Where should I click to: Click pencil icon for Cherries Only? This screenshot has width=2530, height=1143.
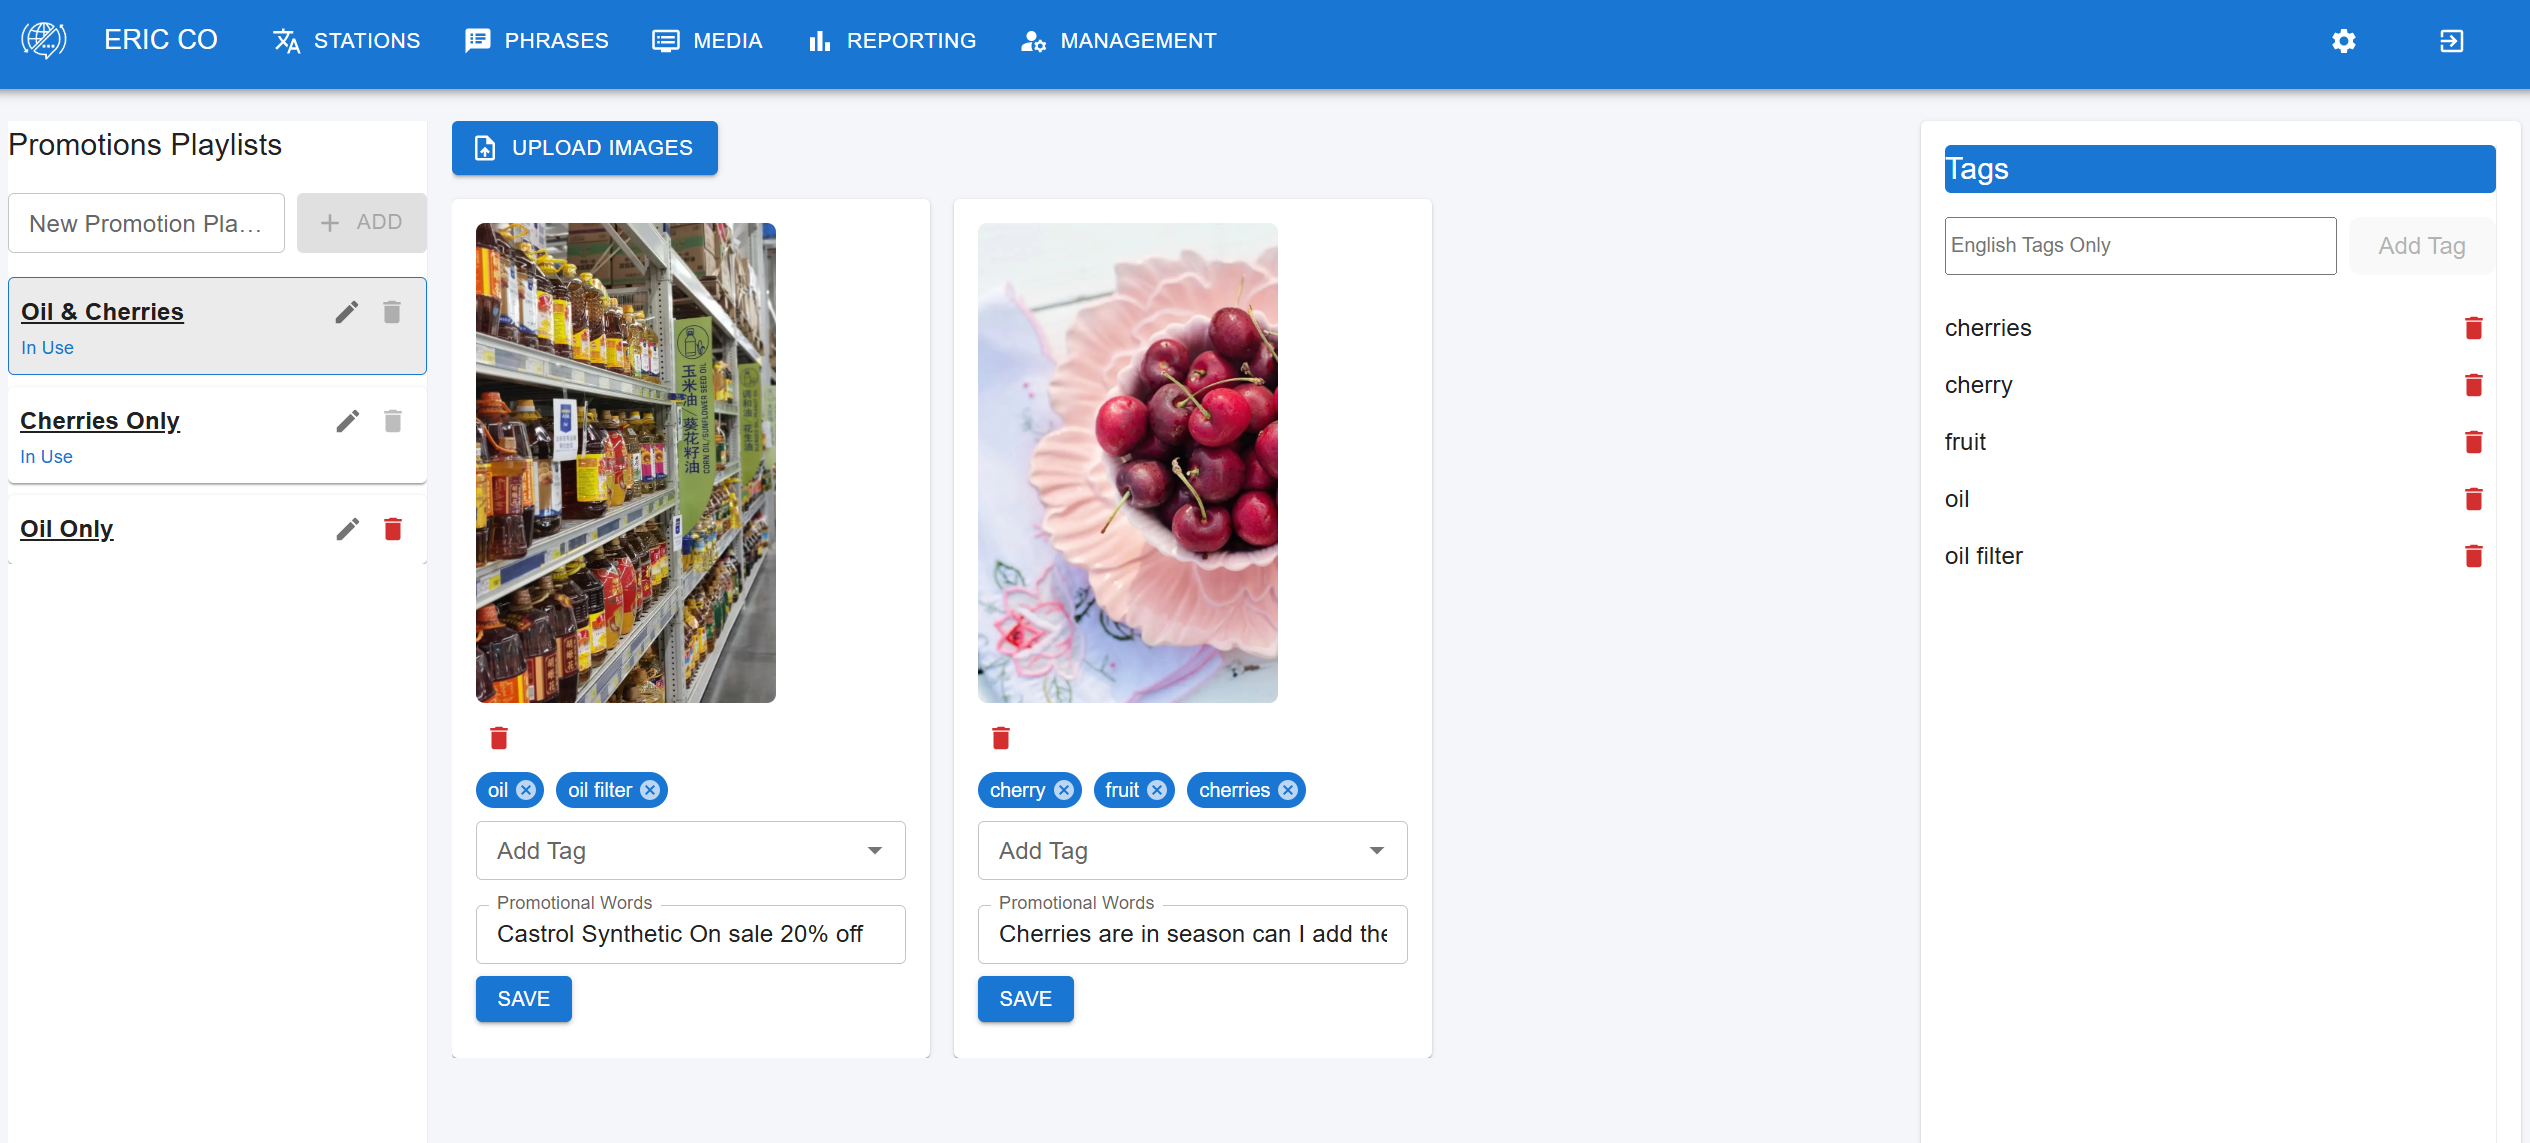click(347, 421)
